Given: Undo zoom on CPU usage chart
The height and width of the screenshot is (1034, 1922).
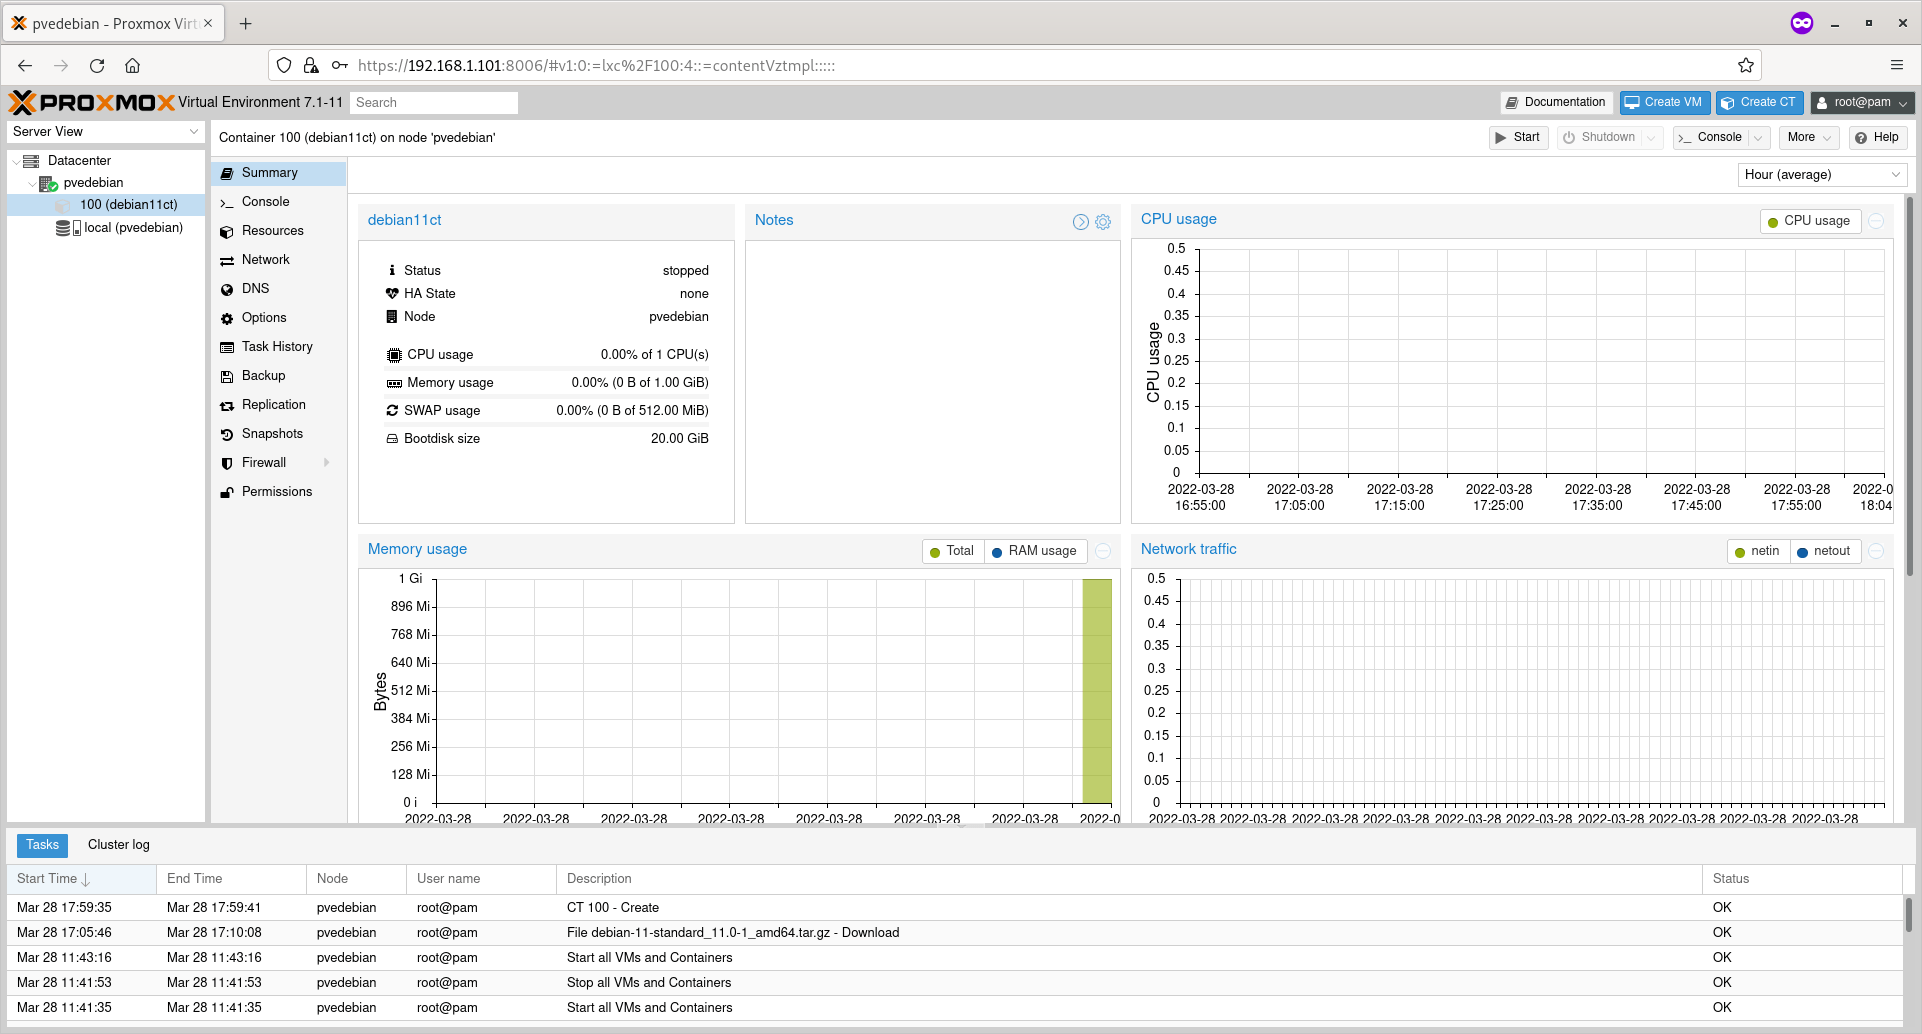Looking at the screenshot, I should click(x=1877, y=221).
